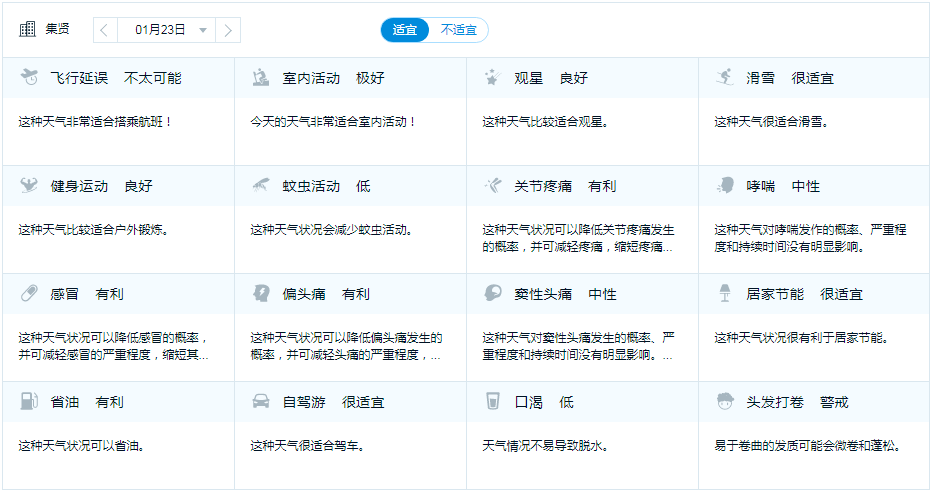This screenshot has width=935, height=493.
Task: Click the car icon next to 自驾游
Action: (x=261, y=401)
